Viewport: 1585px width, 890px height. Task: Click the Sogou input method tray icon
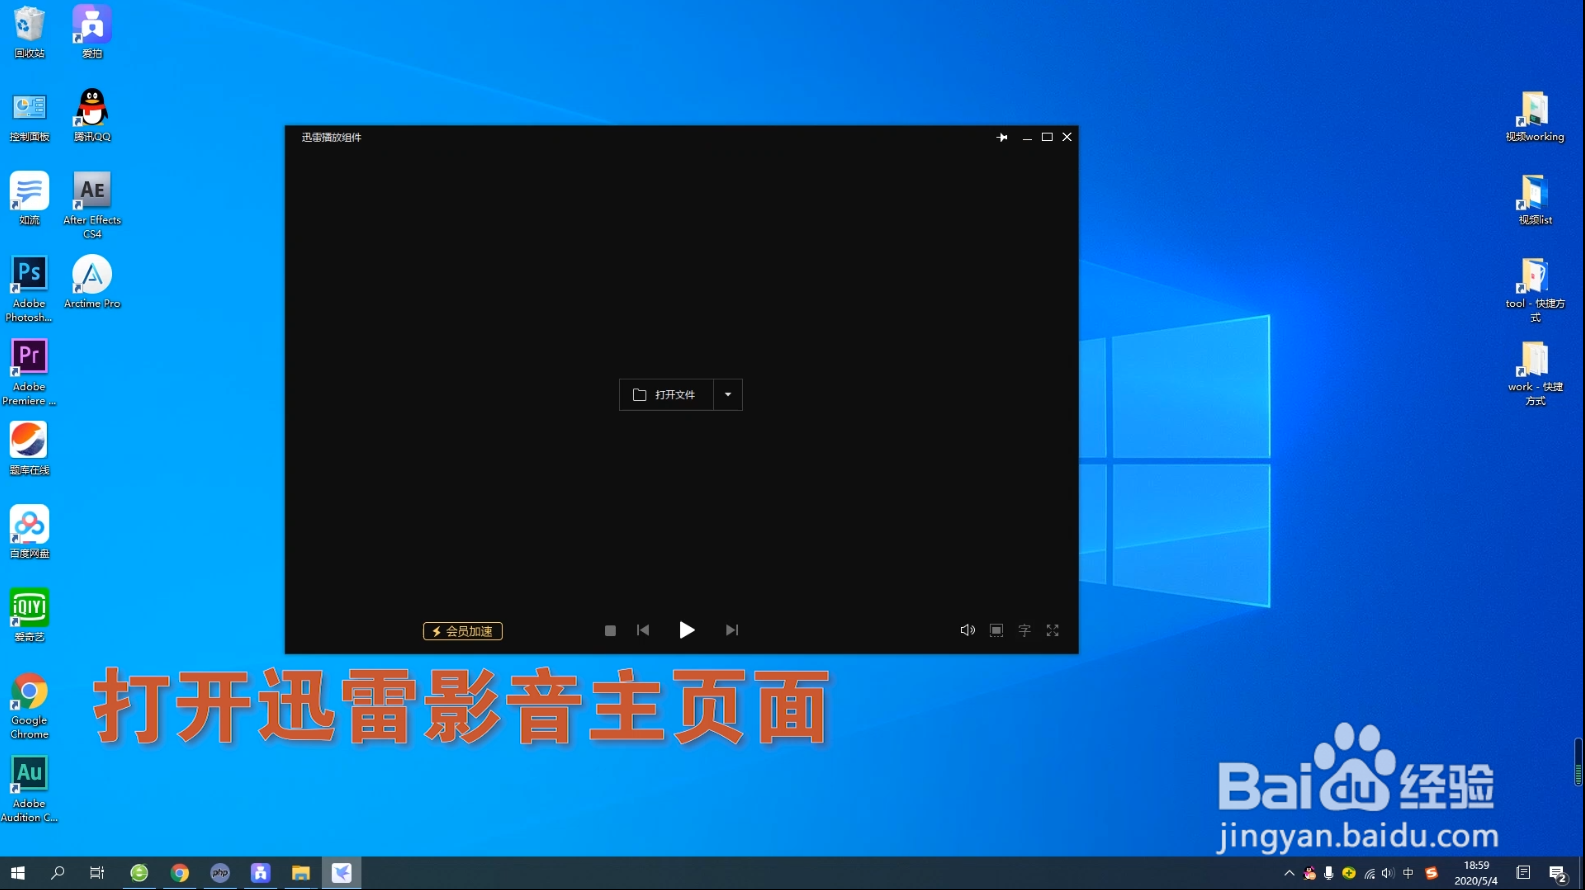(x=1431, y=873)
